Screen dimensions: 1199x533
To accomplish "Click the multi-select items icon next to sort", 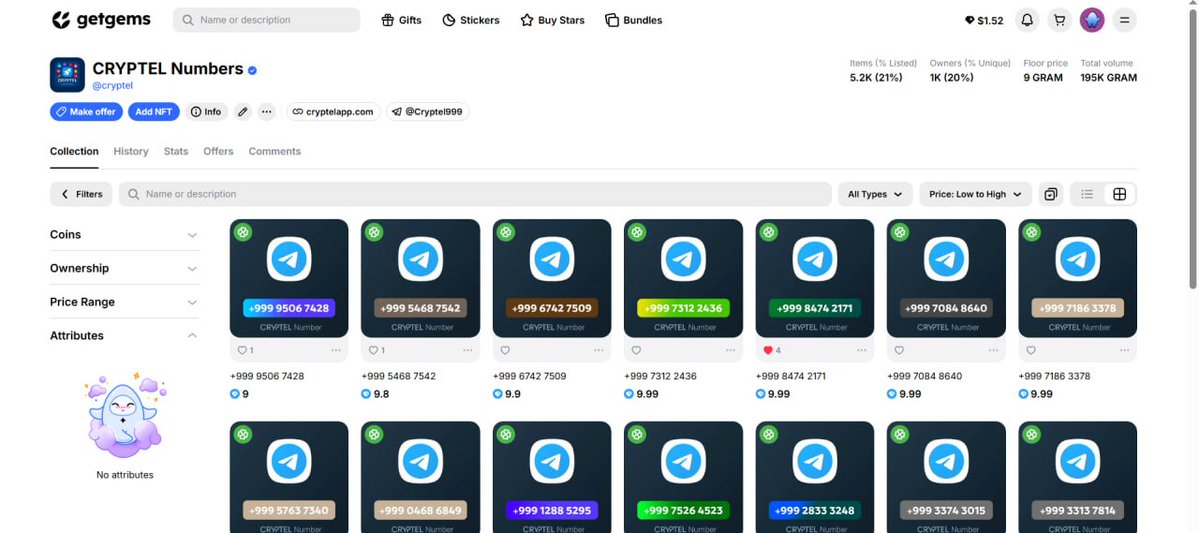I will click(x=1051, y=194).
